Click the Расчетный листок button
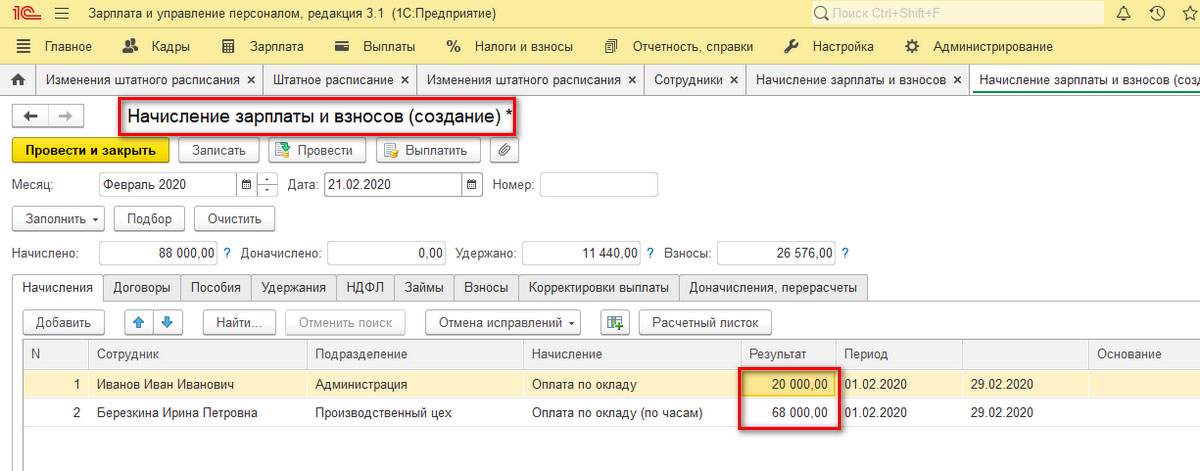 (705, 322)
